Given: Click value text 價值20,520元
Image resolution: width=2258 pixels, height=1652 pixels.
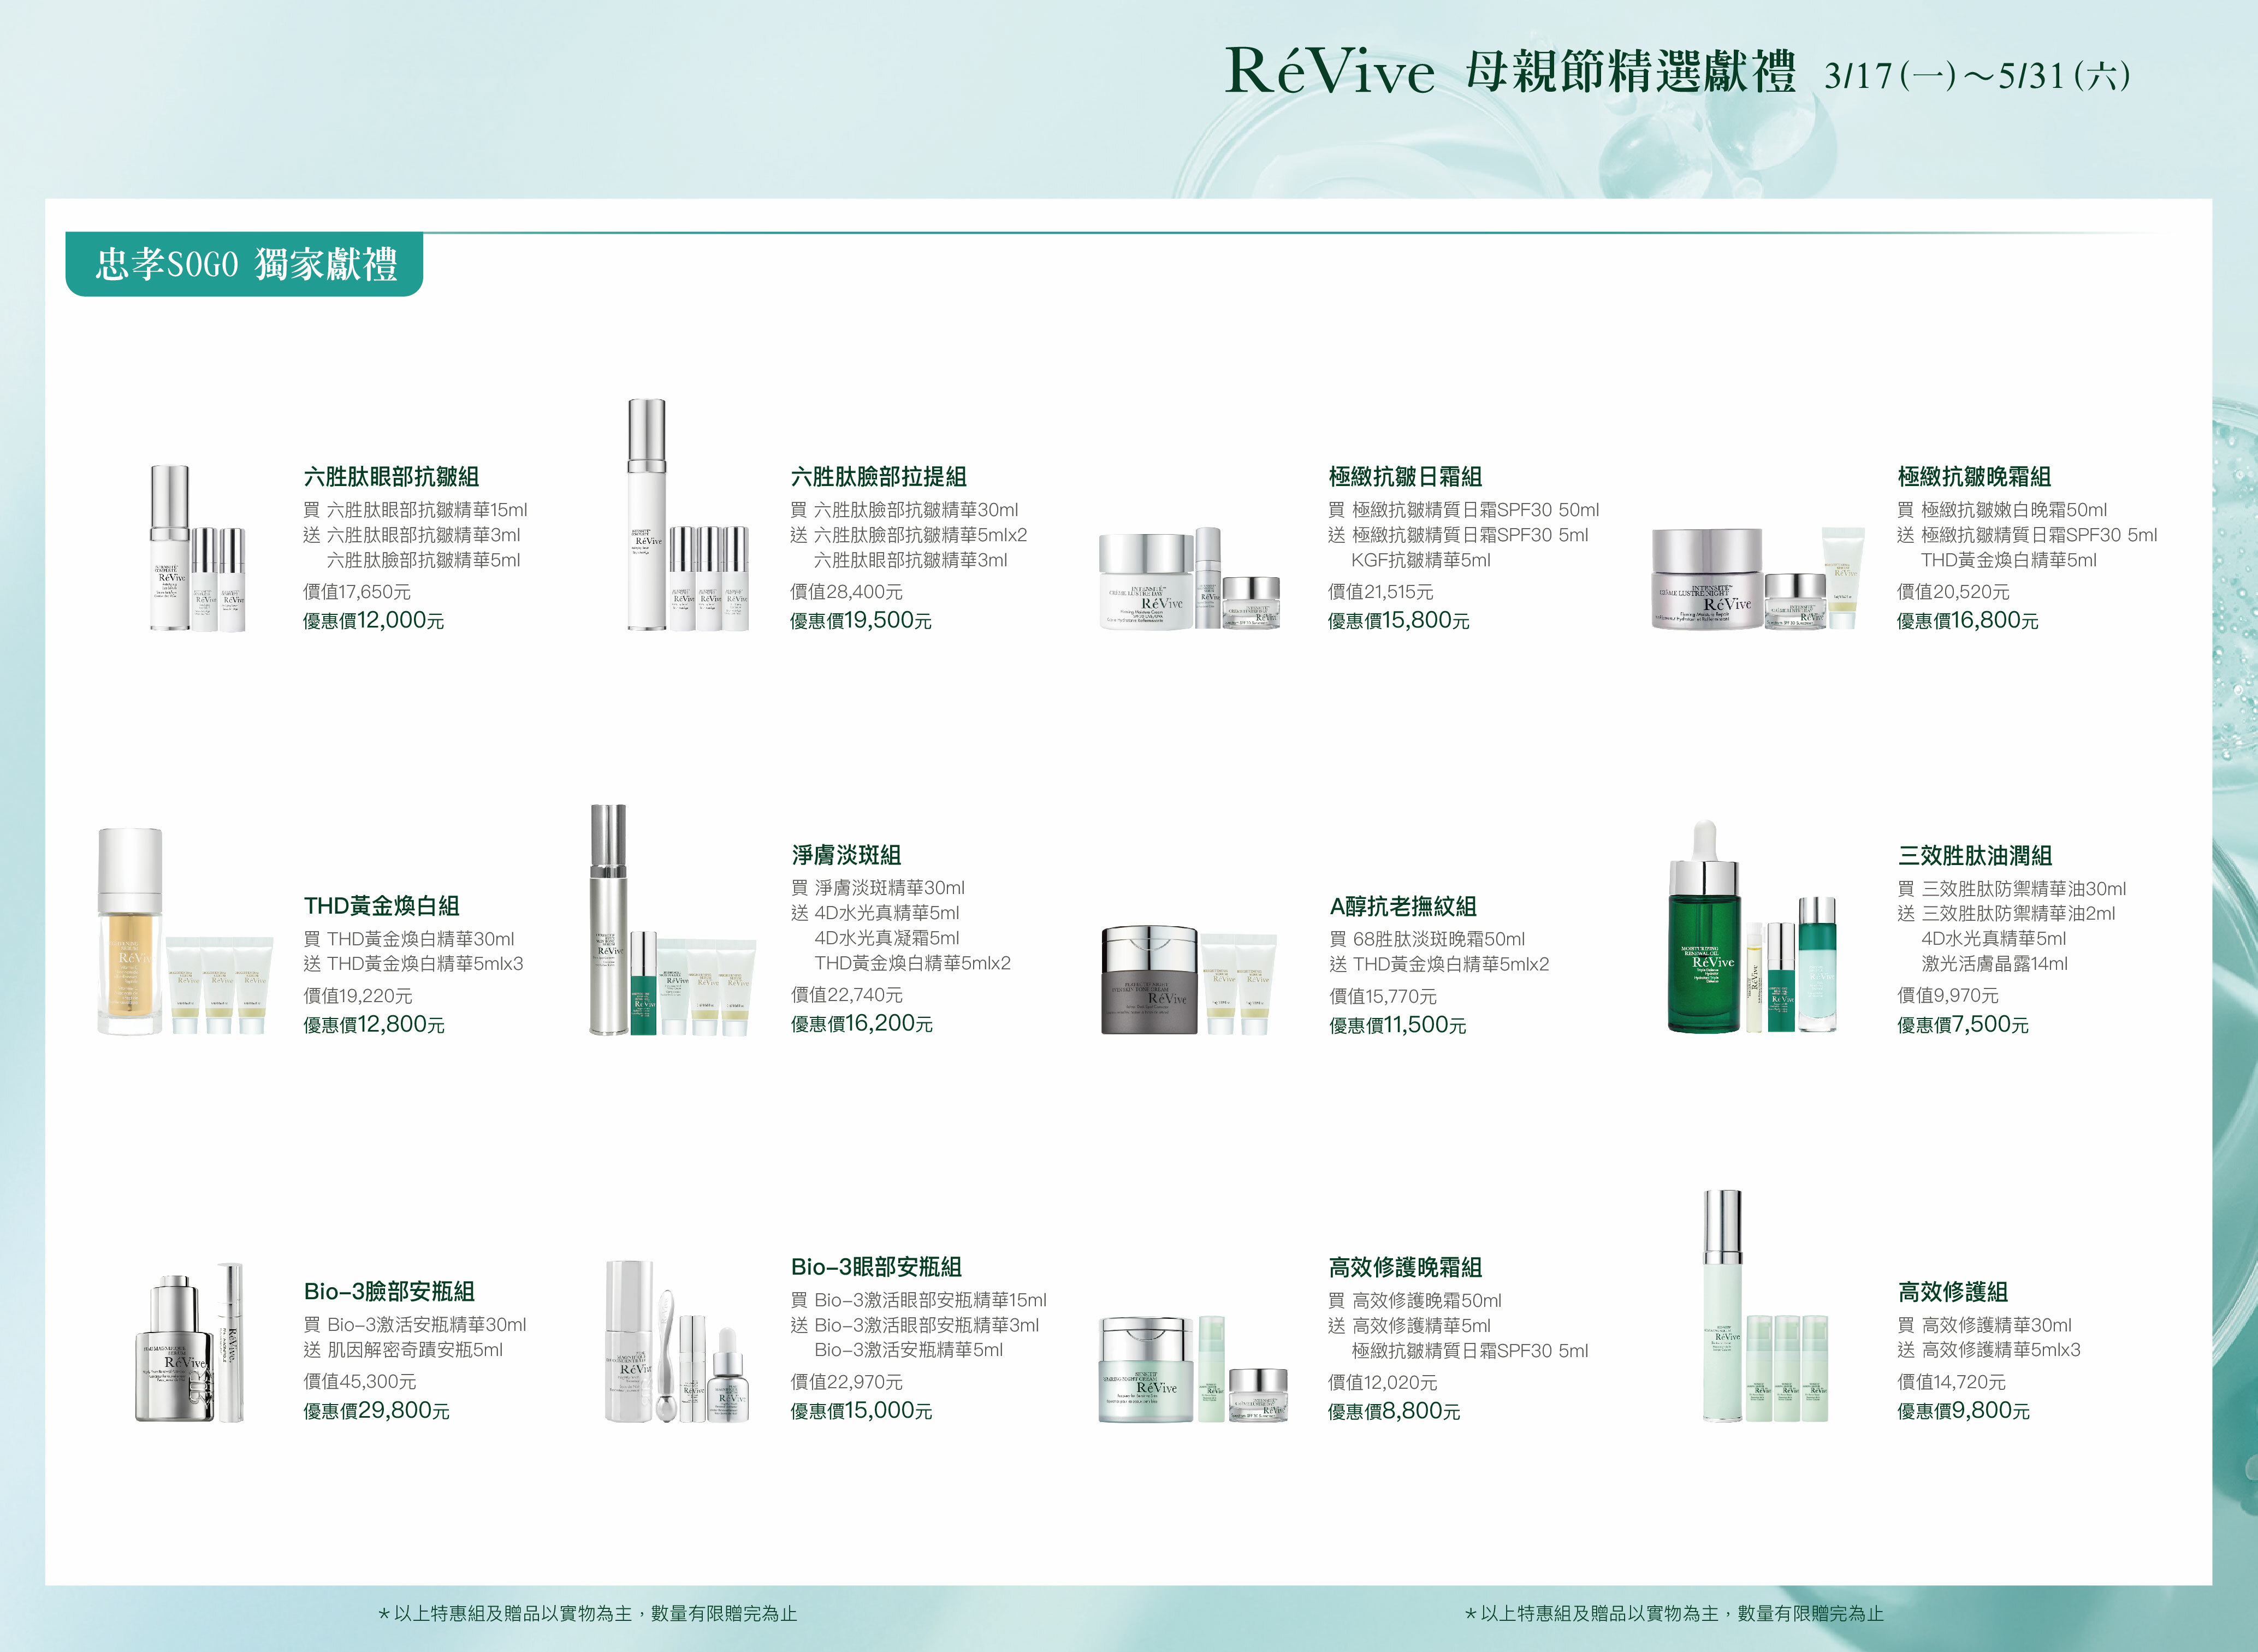Looking at the screenshot, I should pos(1953,592).
